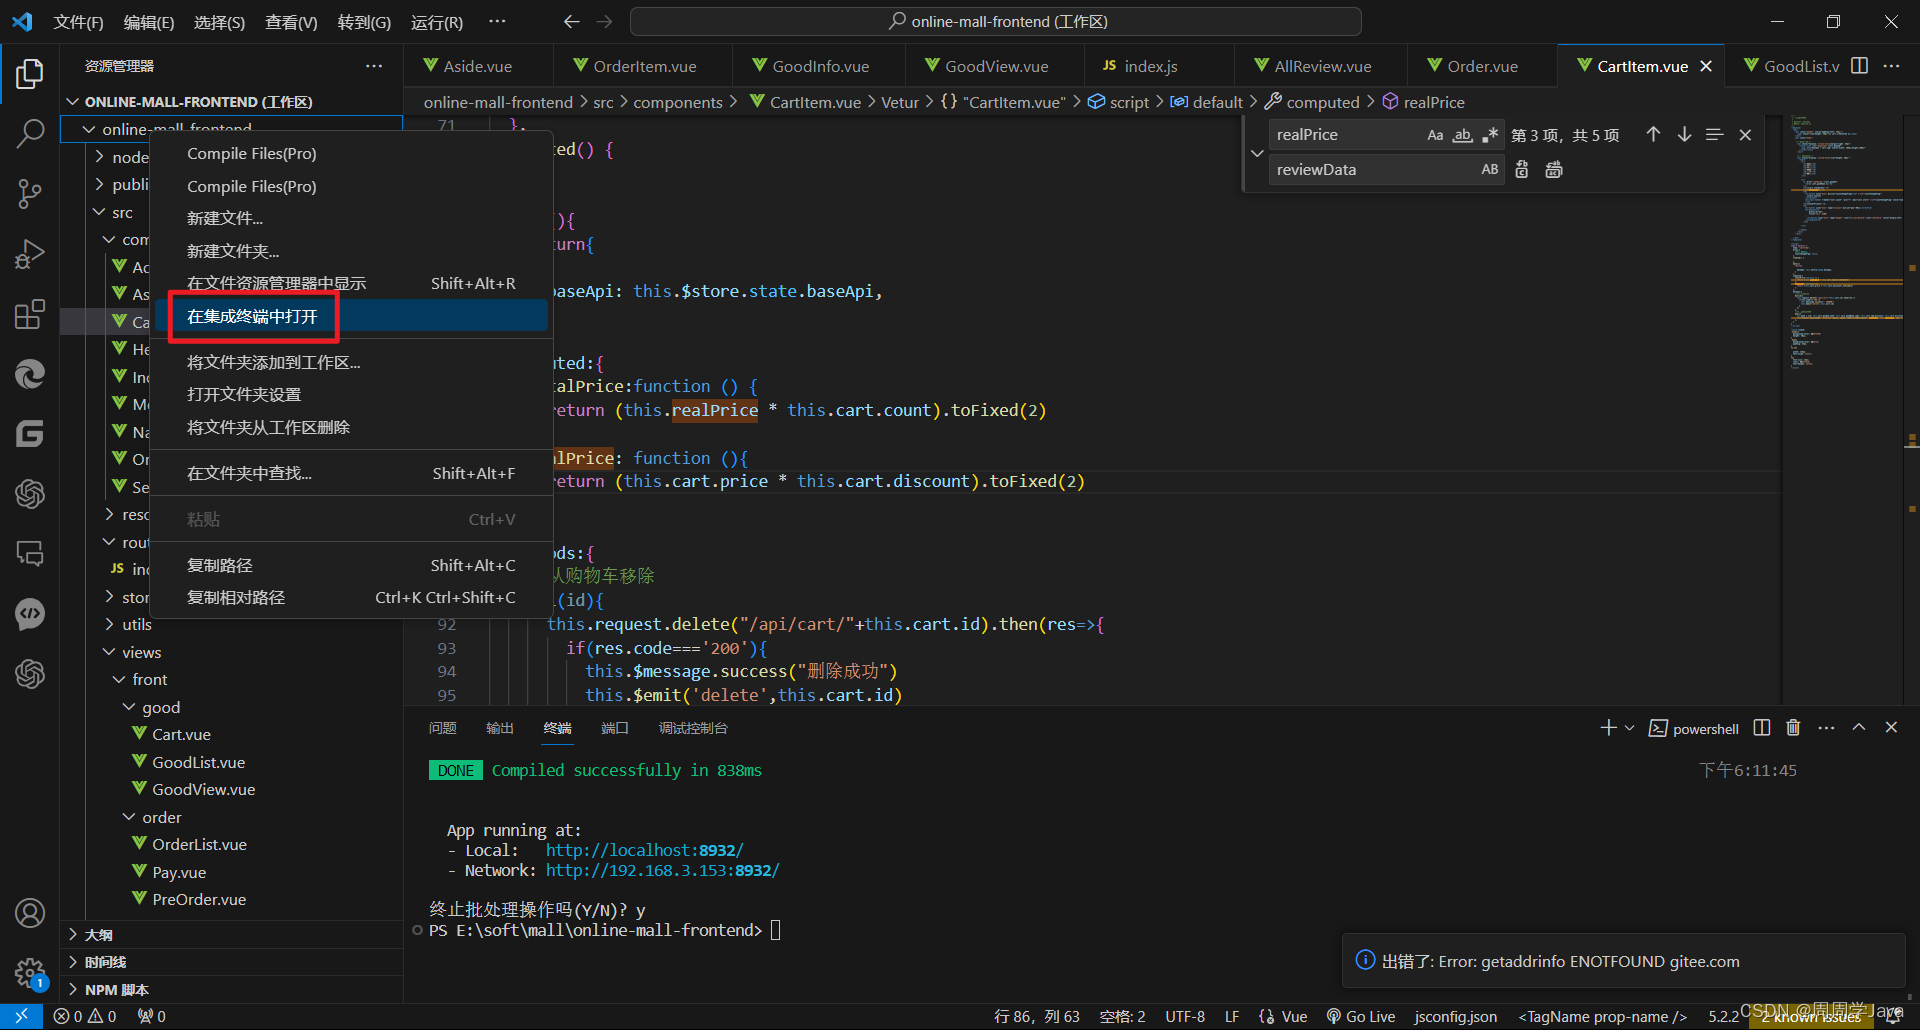Image resolution: width=1920 pixels, height=1030 pixels.
Task: Go back in navigation history
Action: click(571, 21)
